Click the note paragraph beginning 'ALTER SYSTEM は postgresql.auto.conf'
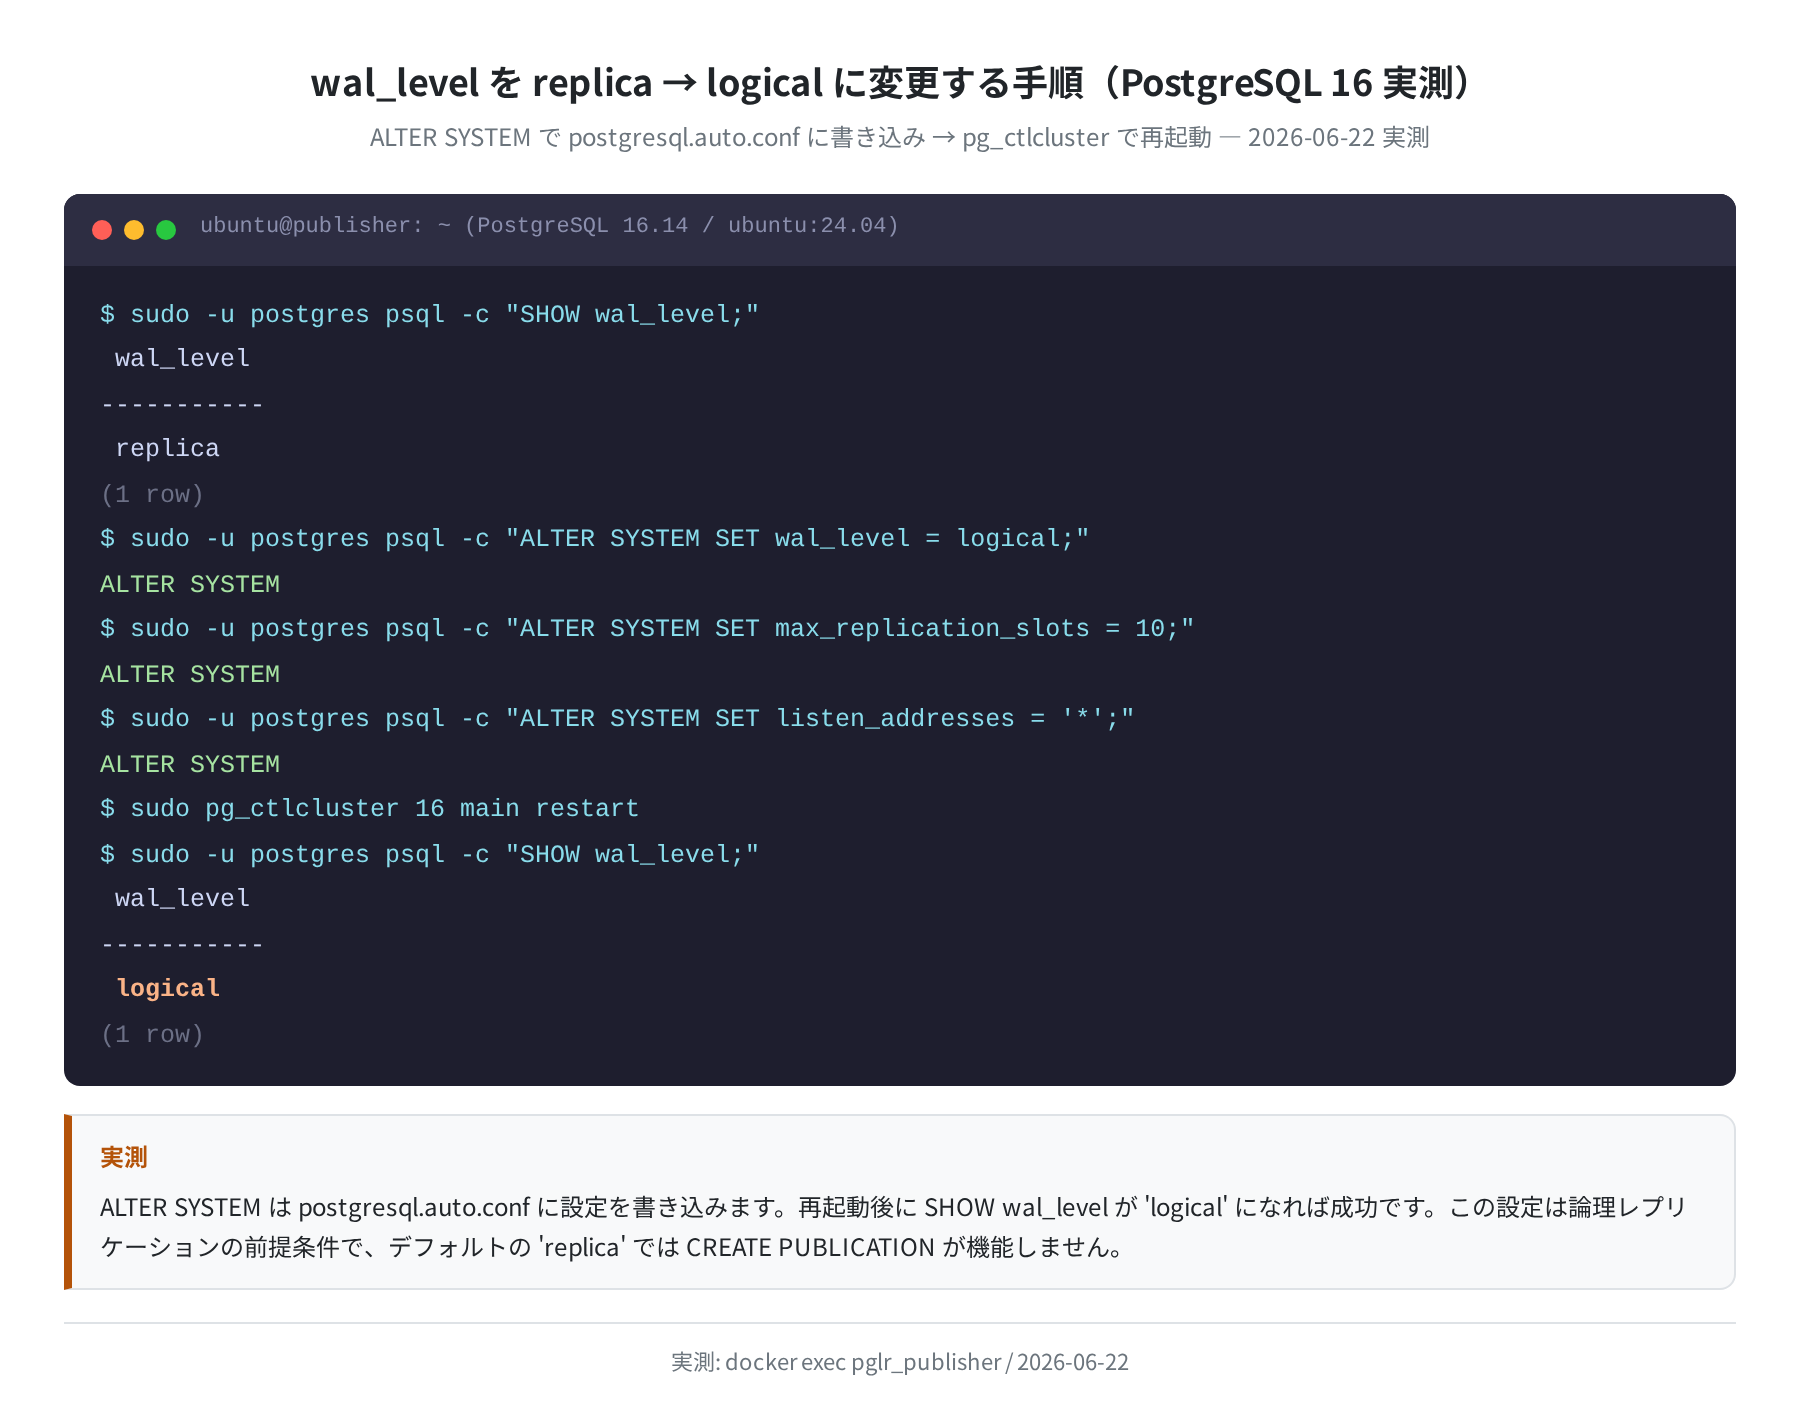The height and width of the screenshot is (1416, 1800). point(893,1227)
